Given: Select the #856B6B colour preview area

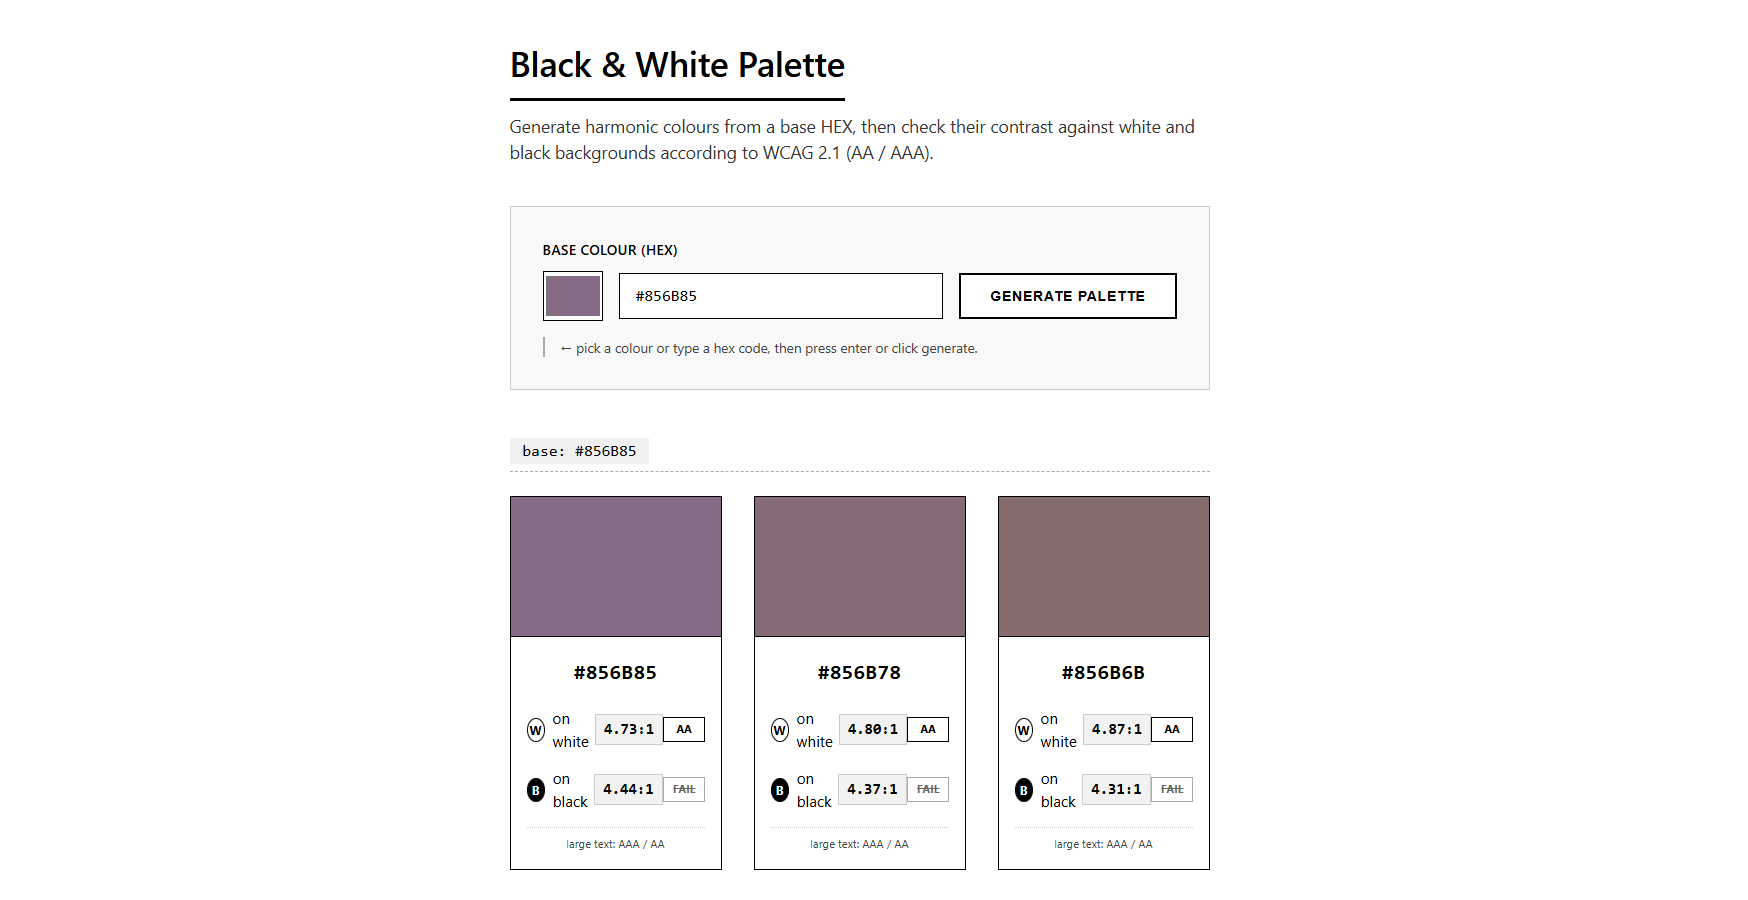Looking at the screenshot, I should [1103, 566].
